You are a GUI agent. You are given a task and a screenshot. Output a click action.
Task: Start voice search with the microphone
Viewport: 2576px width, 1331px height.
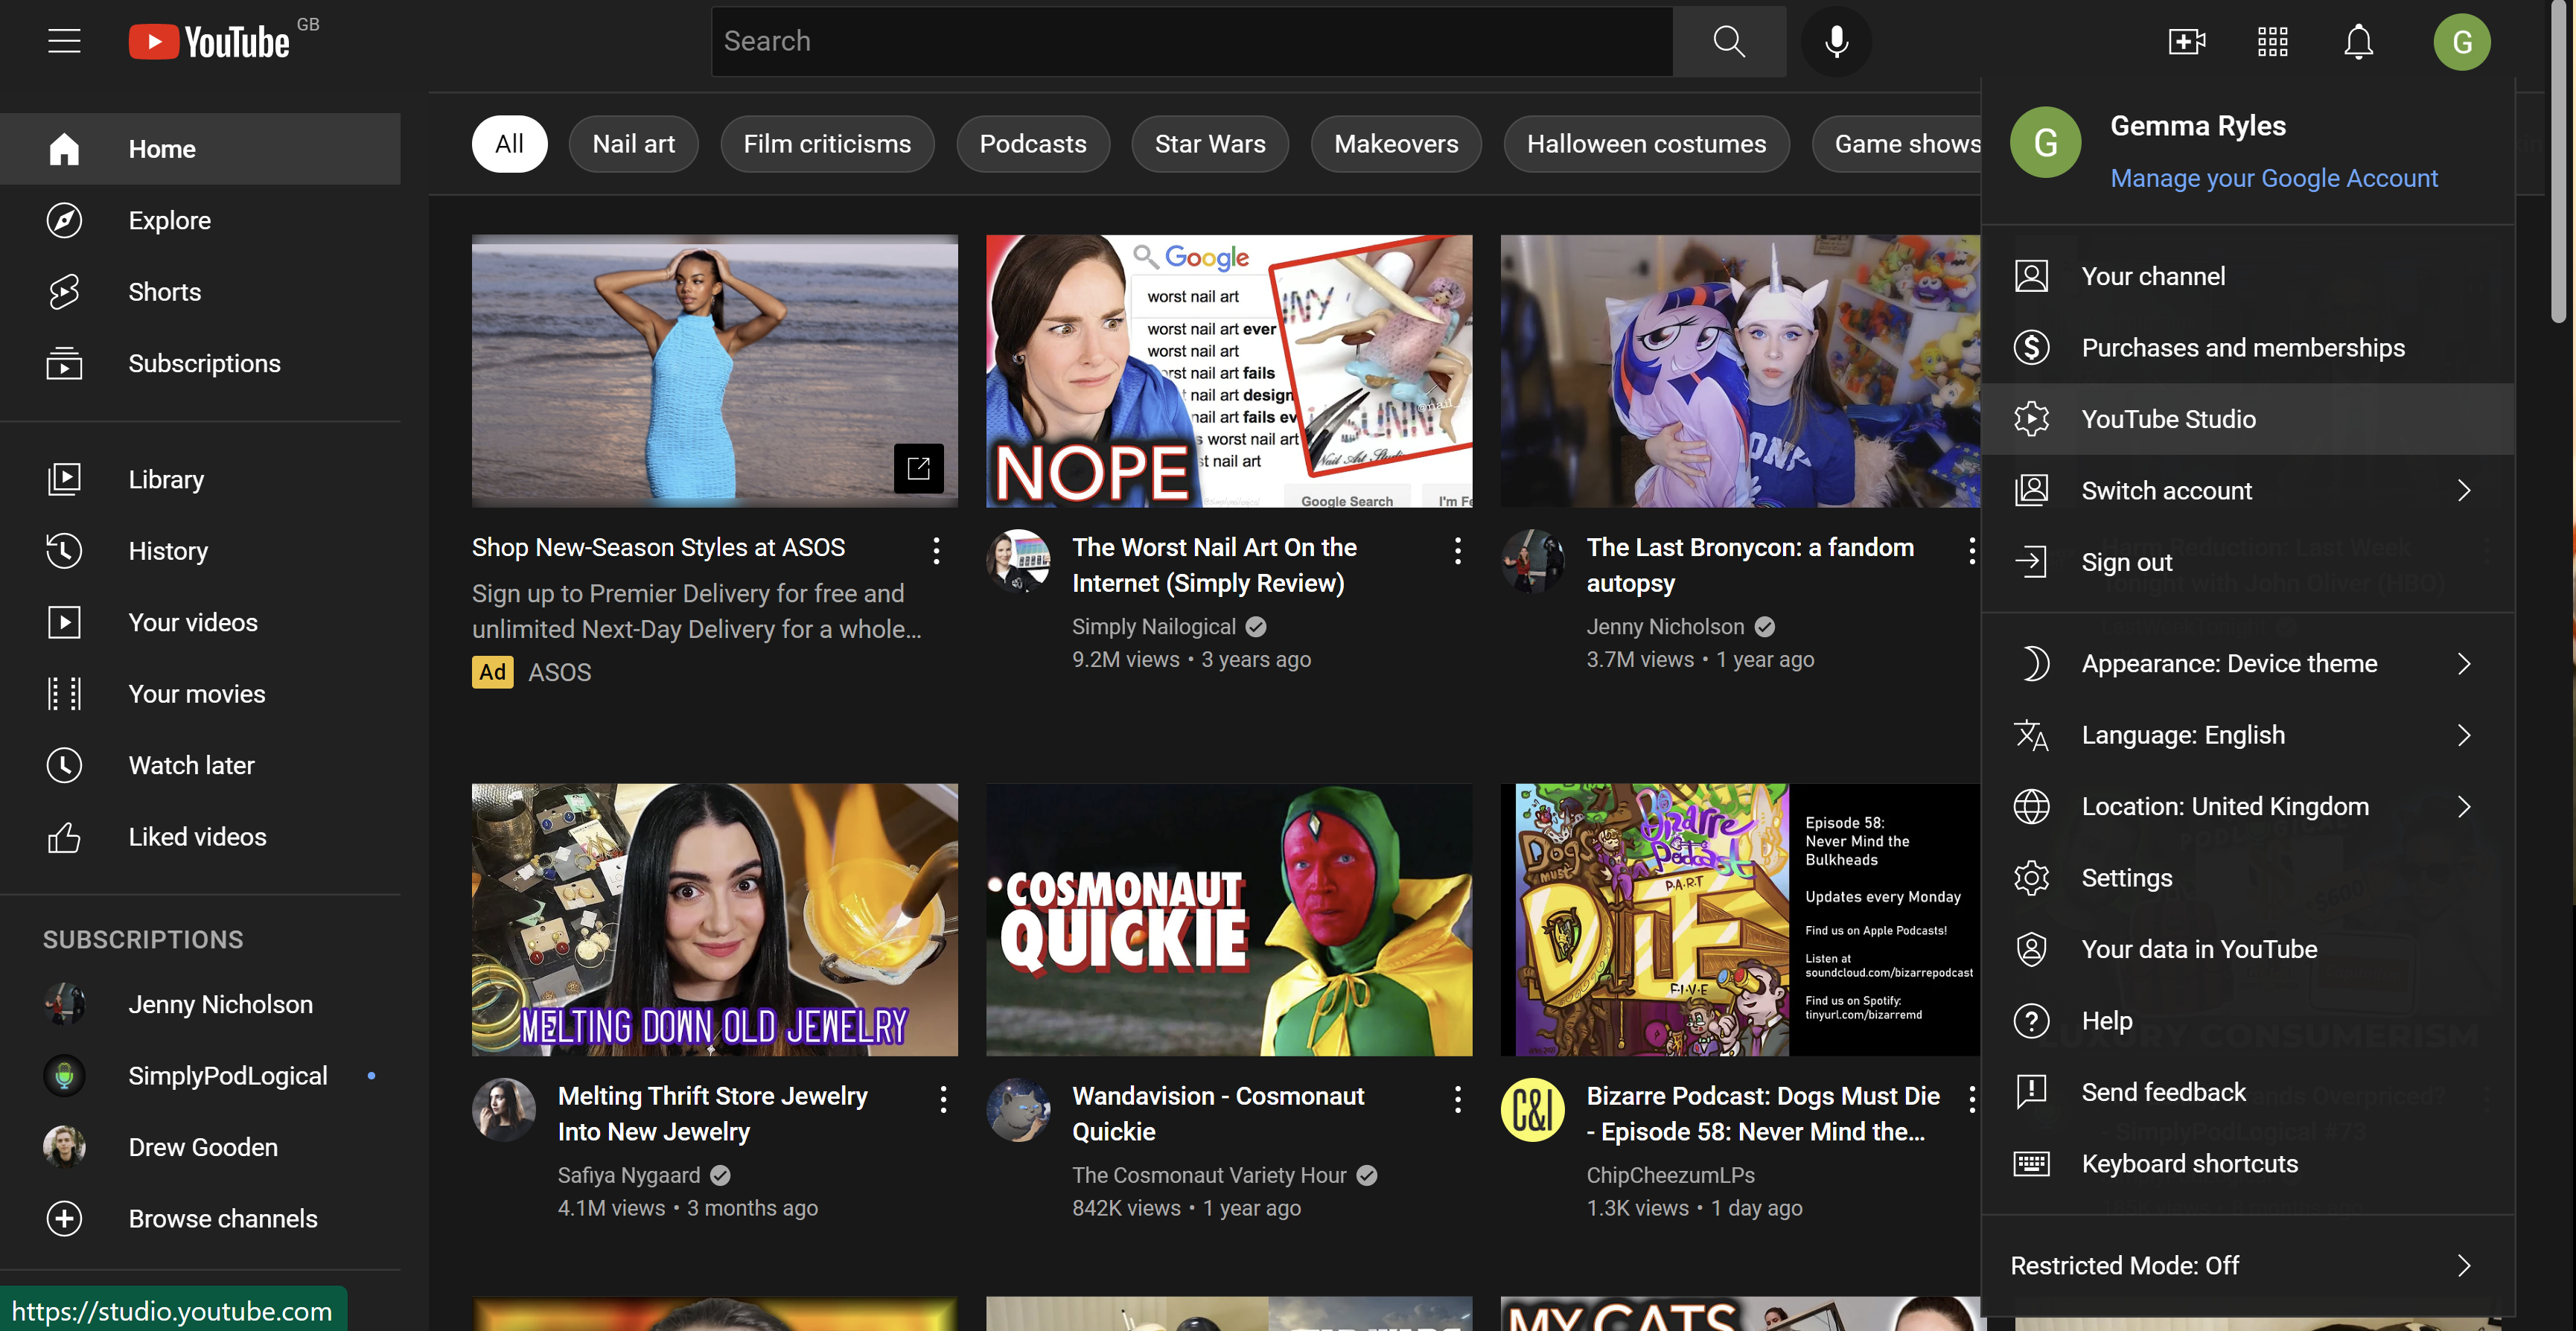pyautogui.click(x=1836, y=41)
